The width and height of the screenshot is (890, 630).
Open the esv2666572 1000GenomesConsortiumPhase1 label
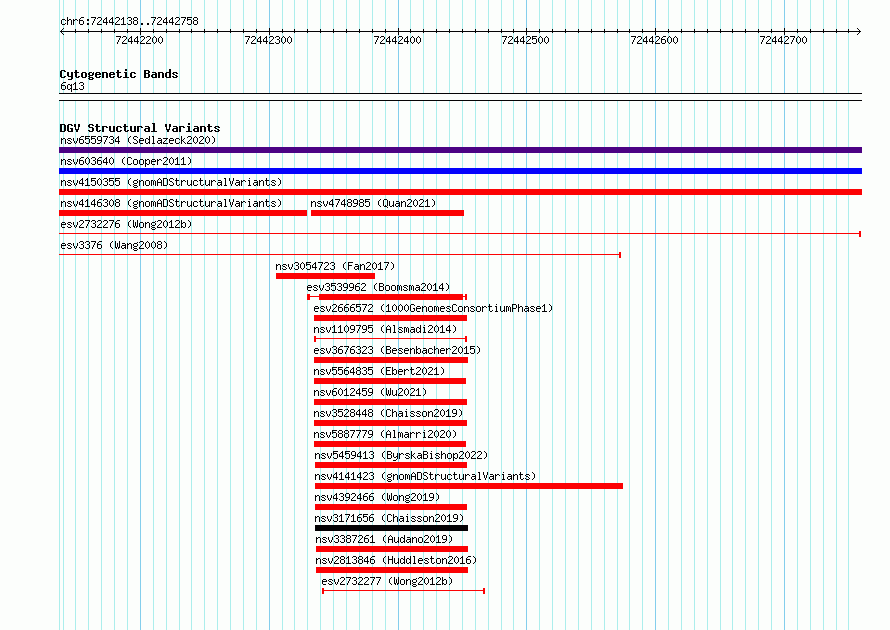433,308
